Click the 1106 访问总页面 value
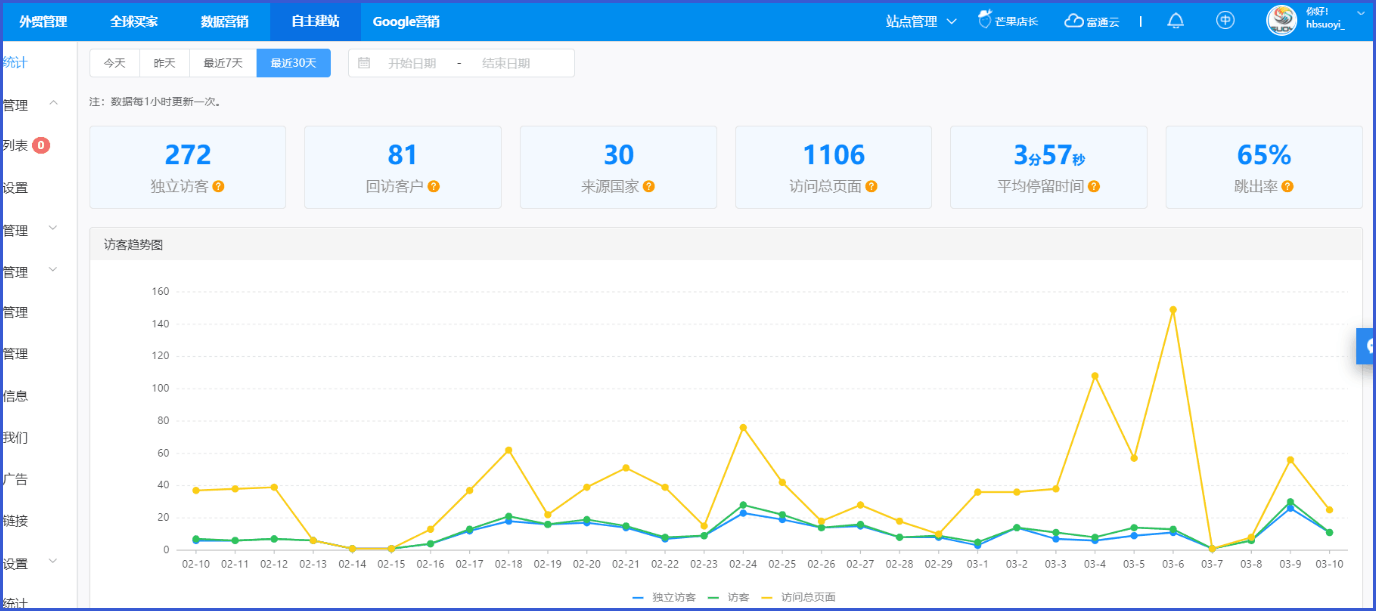The height and width of the screenshot is (611, 1376). 834,155
